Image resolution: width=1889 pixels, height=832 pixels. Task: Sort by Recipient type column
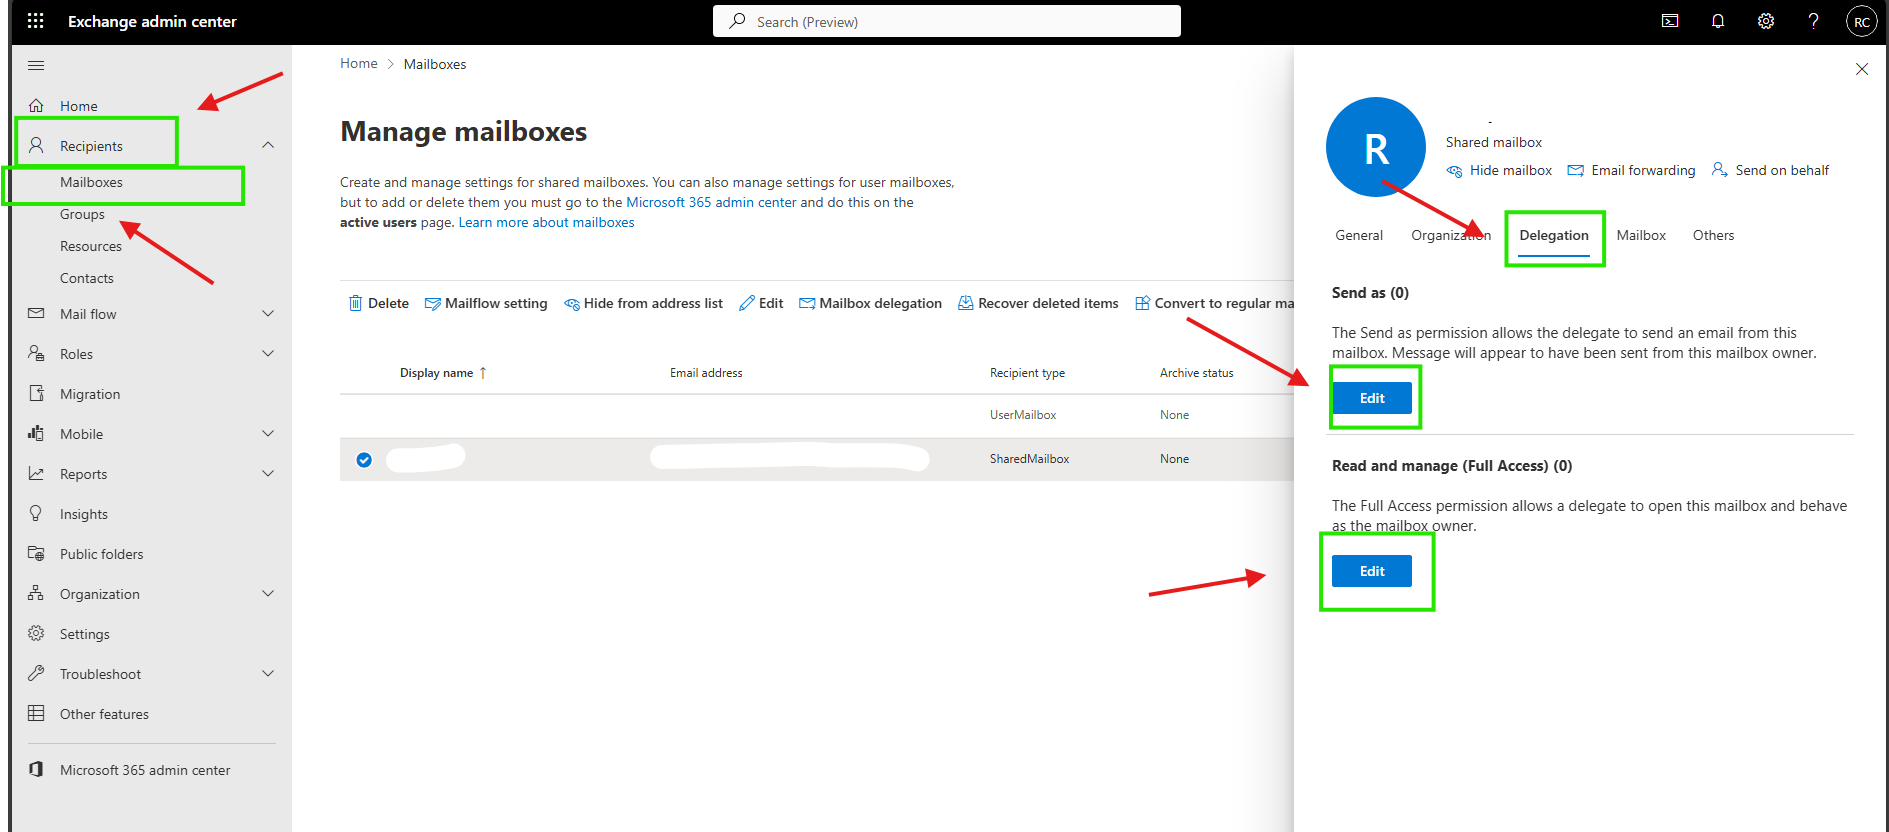pos(1027,373)
